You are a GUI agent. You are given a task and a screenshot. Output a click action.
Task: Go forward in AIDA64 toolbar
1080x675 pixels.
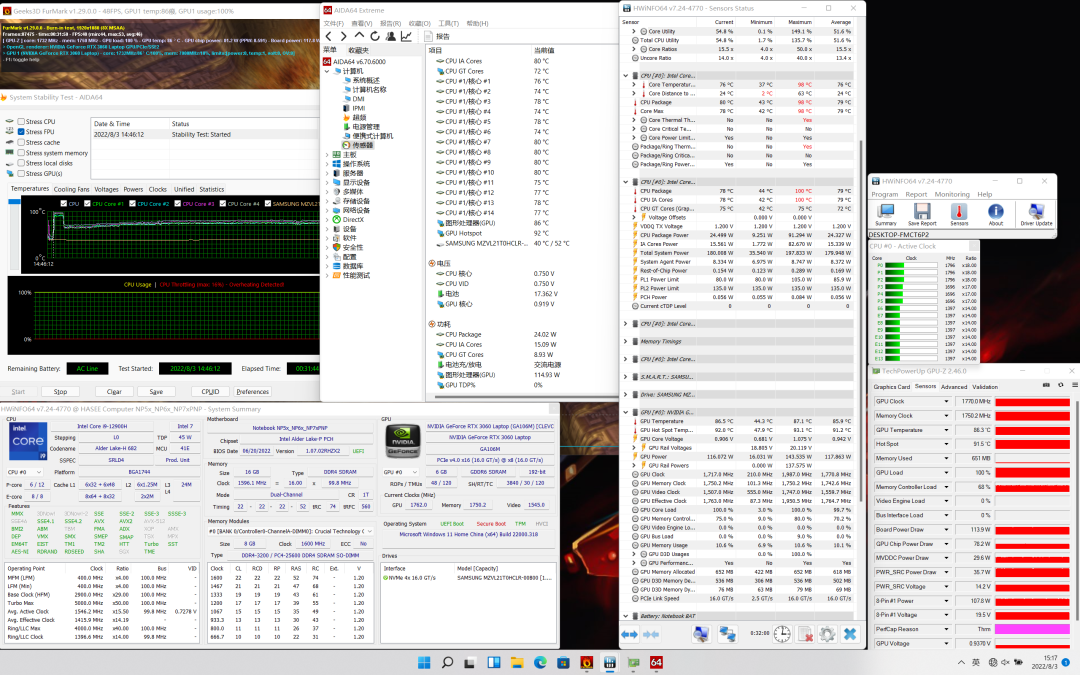[x=343, y=37]
